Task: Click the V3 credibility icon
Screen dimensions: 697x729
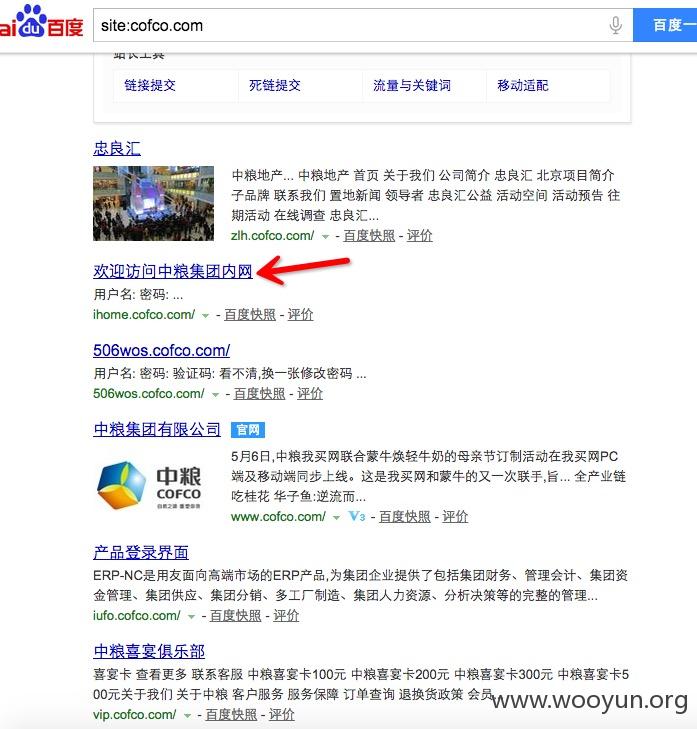Action: pyautogui.click(x=357, y=517)
